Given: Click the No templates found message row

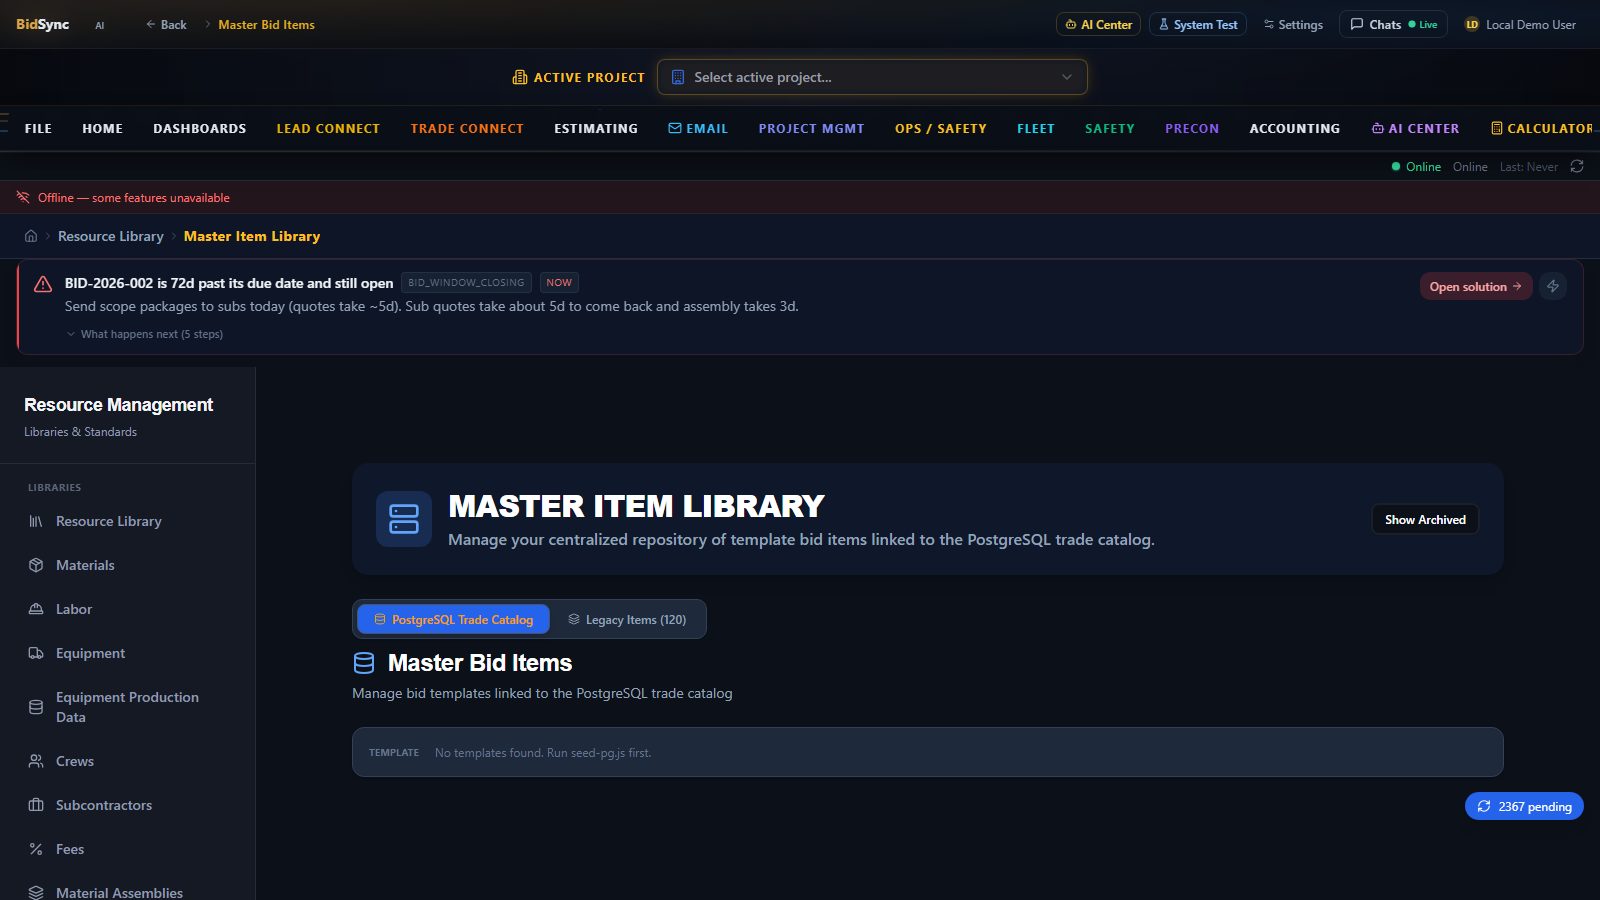Looking at the screenshot, I should pos(927,752).
